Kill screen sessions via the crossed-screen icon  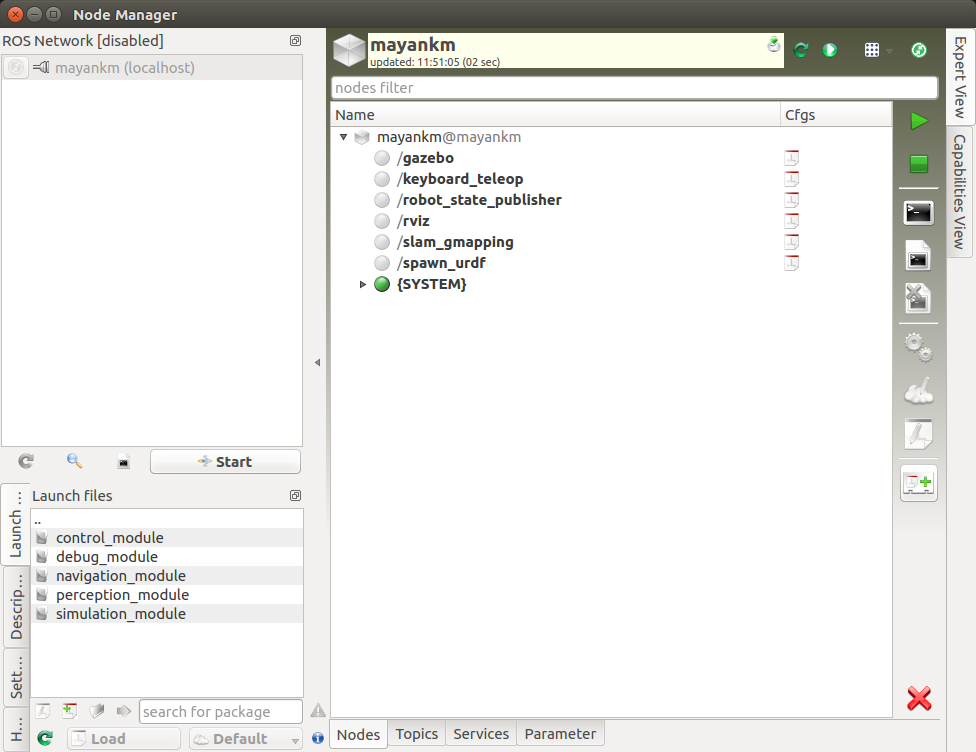point(918,297)
